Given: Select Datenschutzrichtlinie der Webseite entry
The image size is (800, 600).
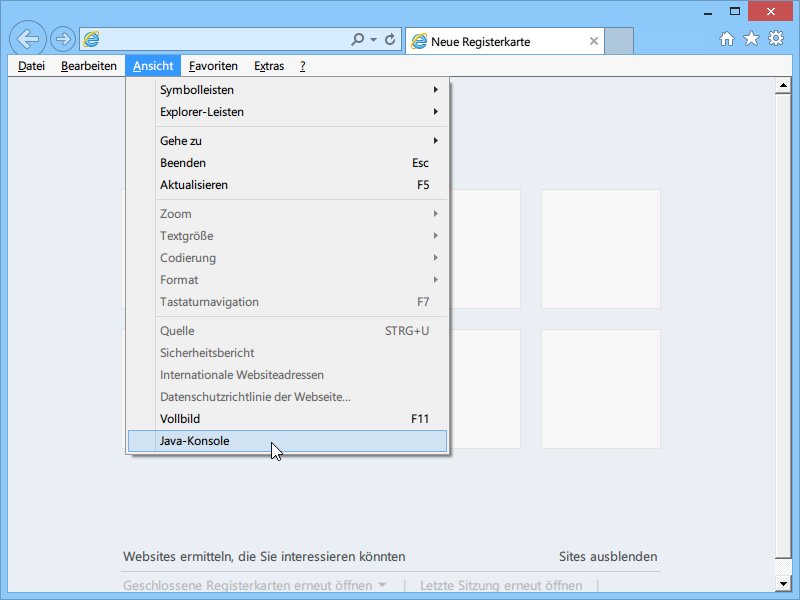Looking at the screenshot, I should [287, 396].
